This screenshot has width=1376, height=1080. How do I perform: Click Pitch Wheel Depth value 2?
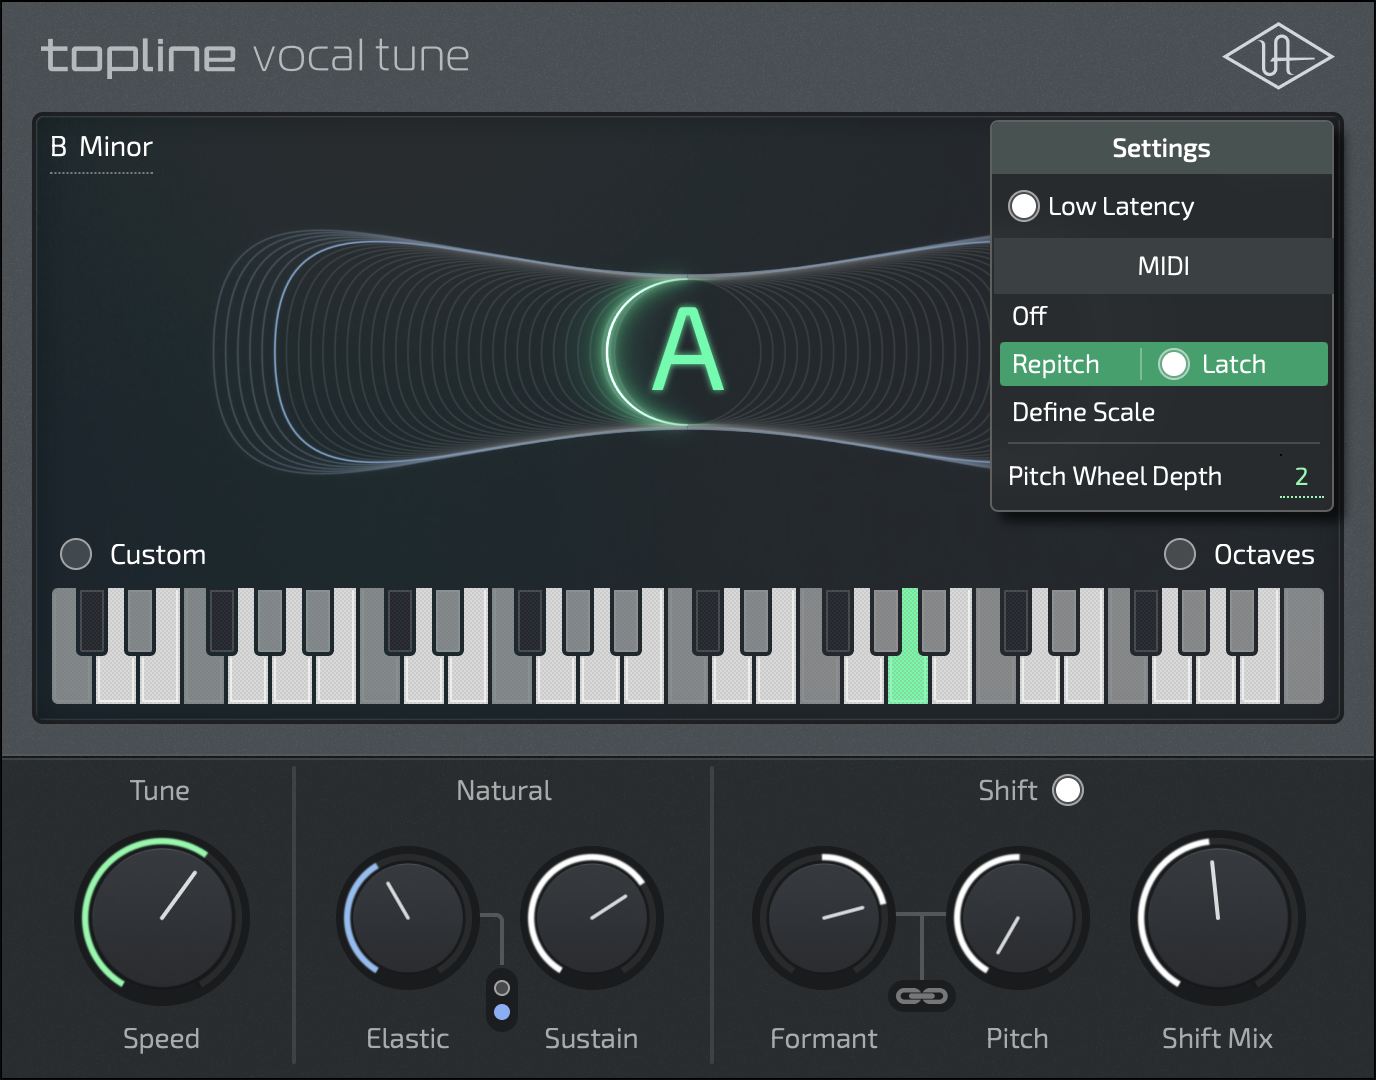point(1301,477)
